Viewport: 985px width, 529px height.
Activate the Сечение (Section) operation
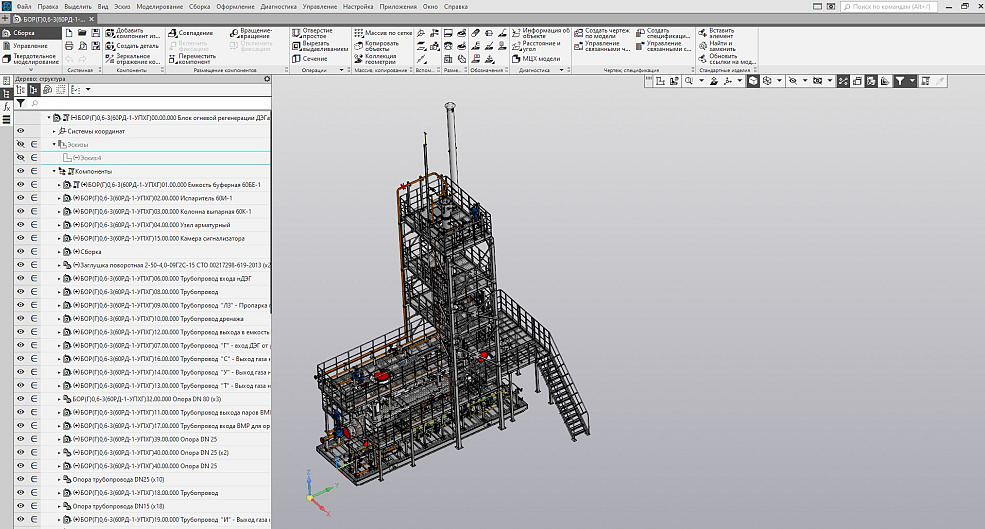click(309, 59)
